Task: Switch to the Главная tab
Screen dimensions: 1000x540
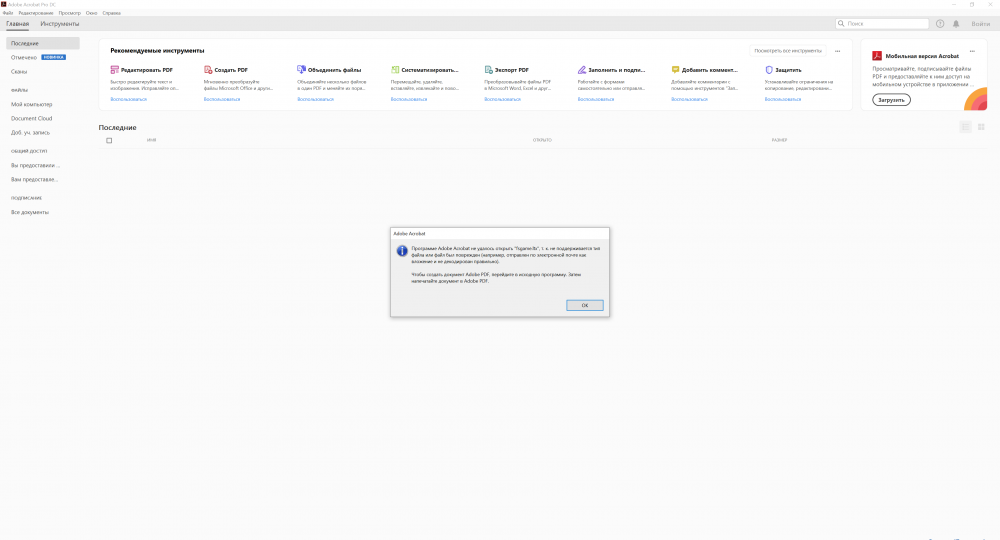Action: [x=18, y=24]
